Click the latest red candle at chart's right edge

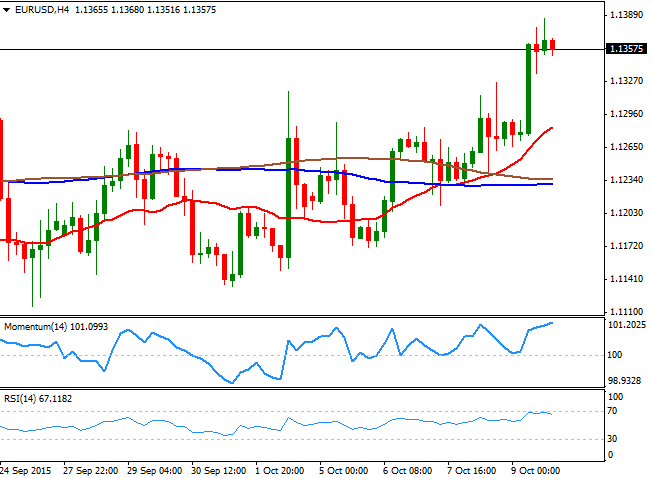553,44
